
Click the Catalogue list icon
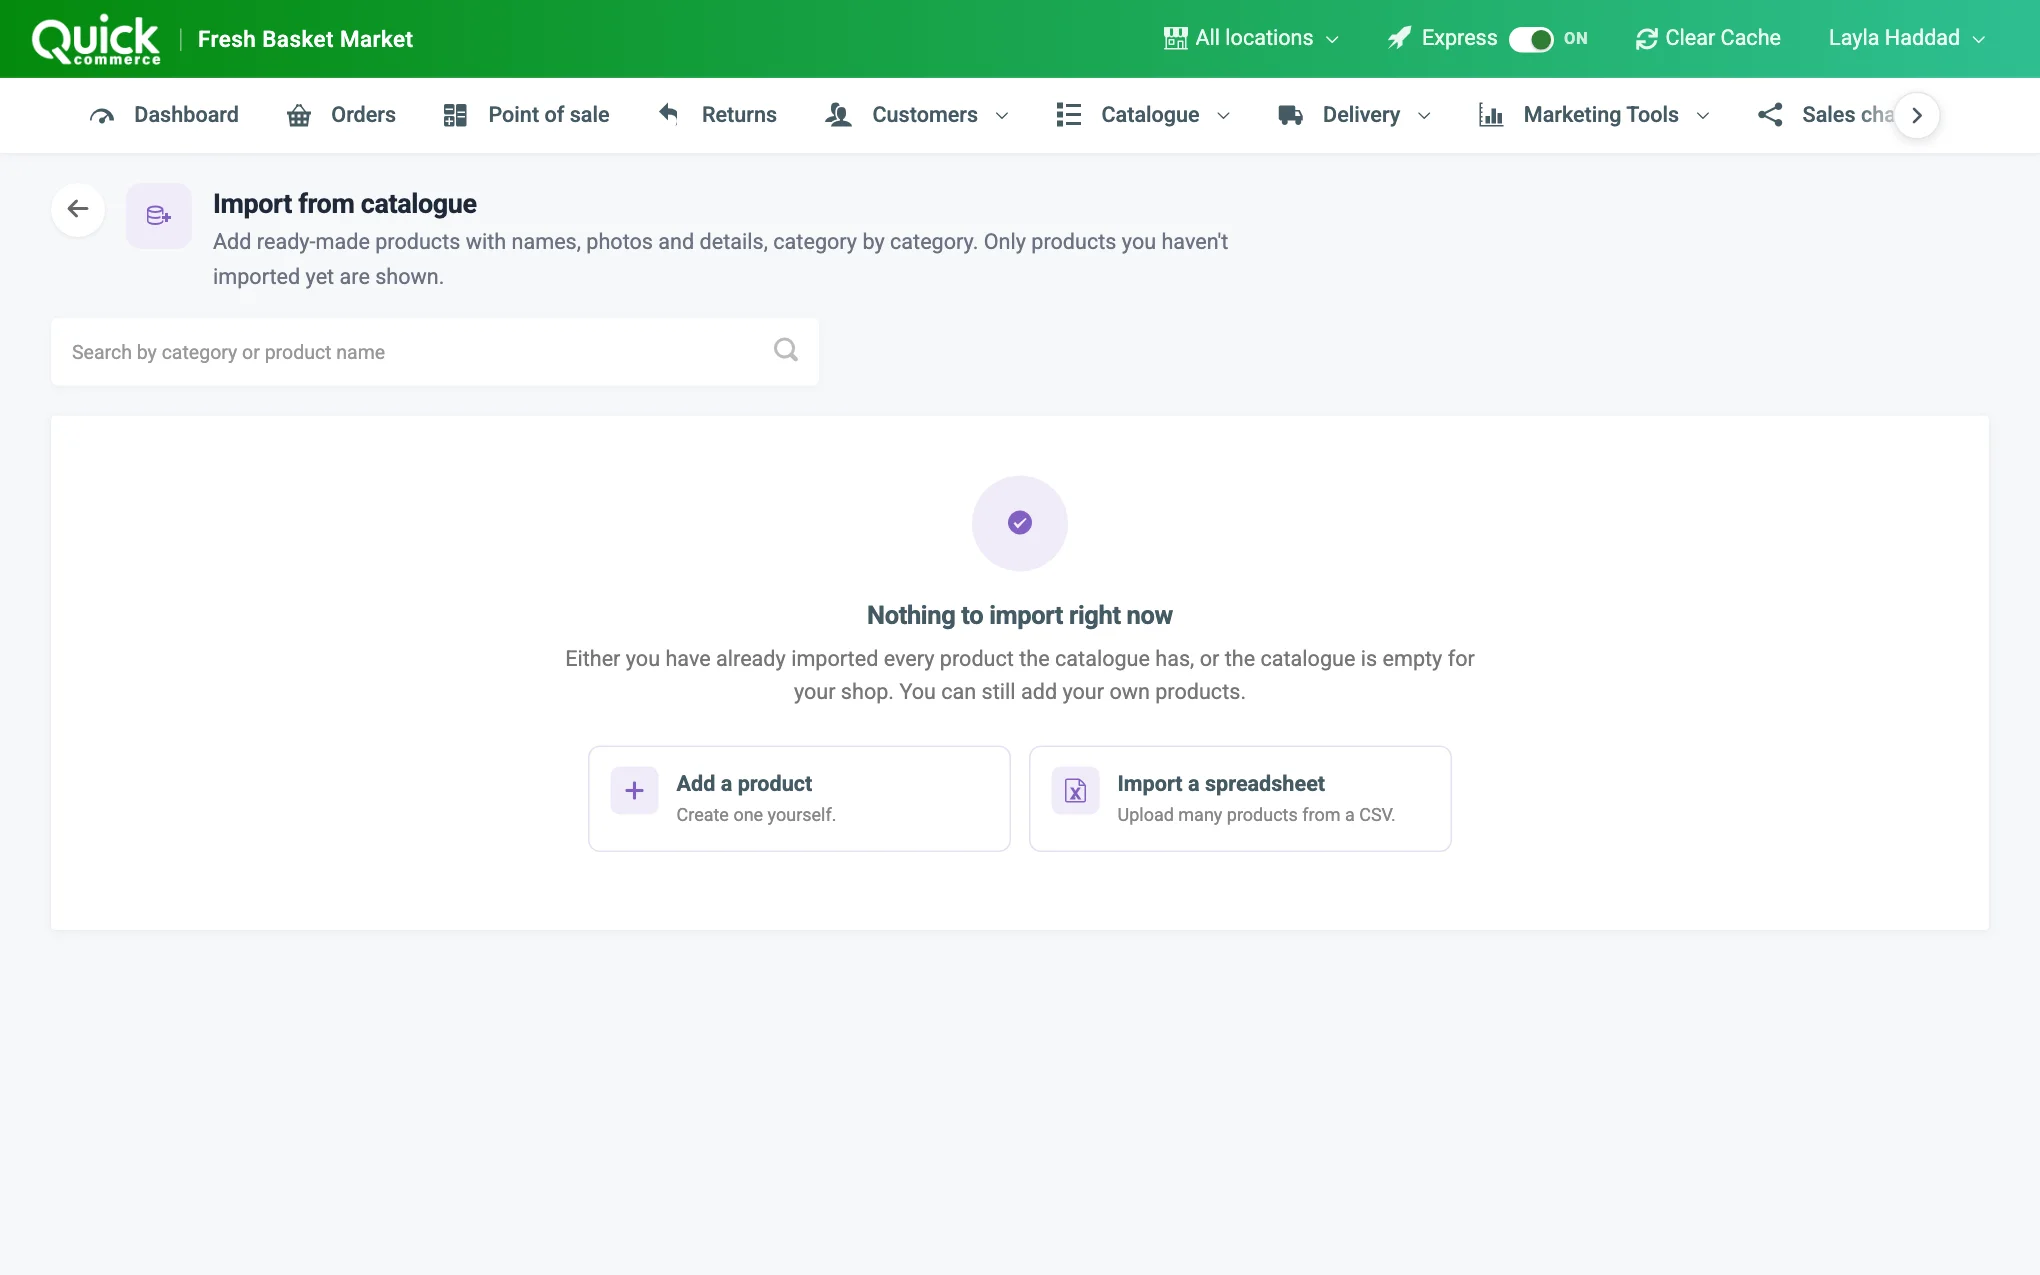pyautogui.click(x=1069, y=115)
